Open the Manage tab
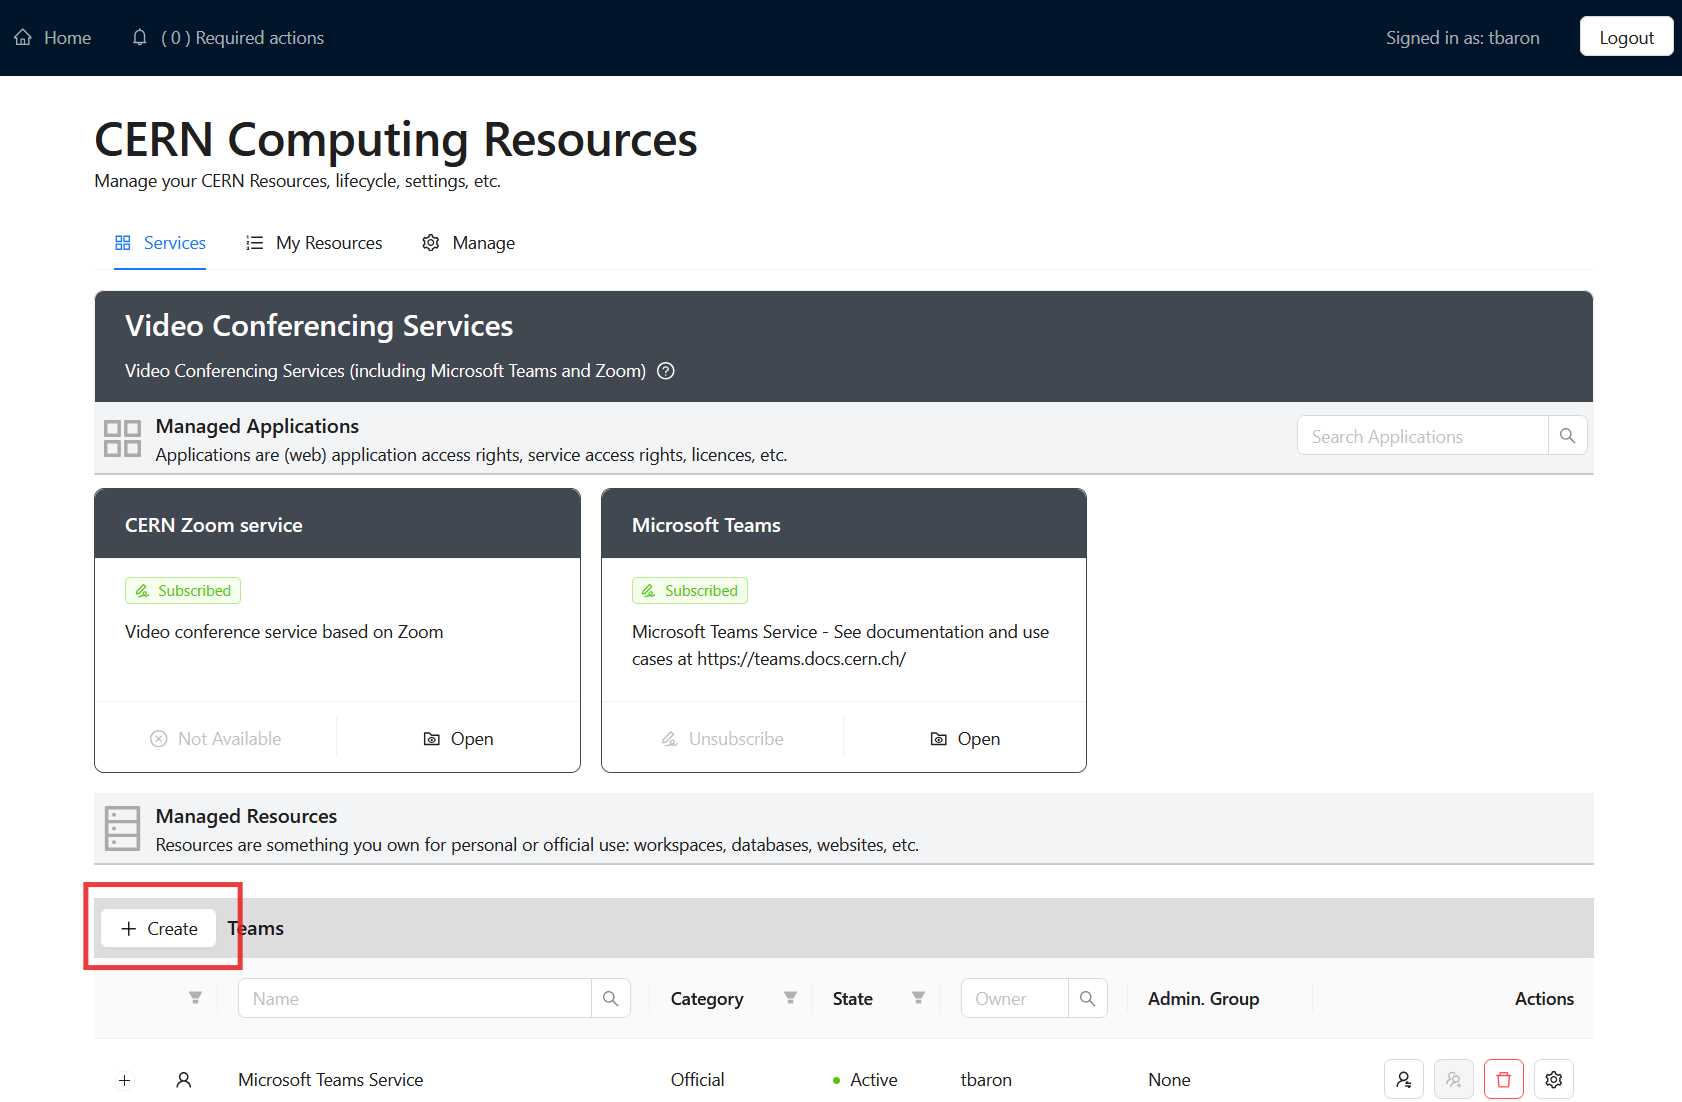The image size is (1682, 1102). pyautogui.click(x=468, y=243)
